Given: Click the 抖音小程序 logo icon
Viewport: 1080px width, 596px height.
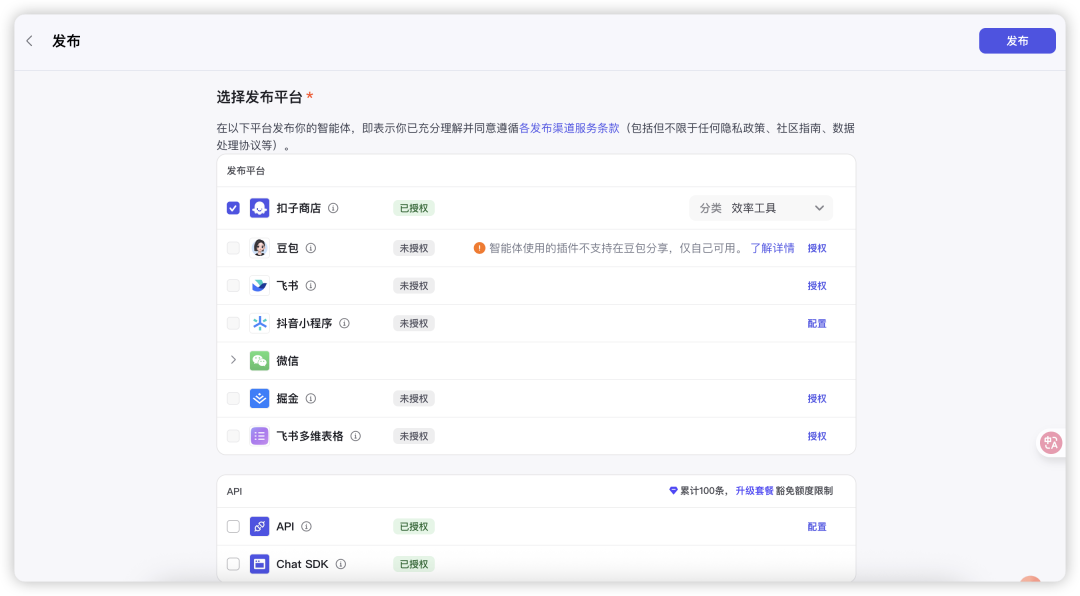Looking at the screenshot, I should tap(259, 323).
